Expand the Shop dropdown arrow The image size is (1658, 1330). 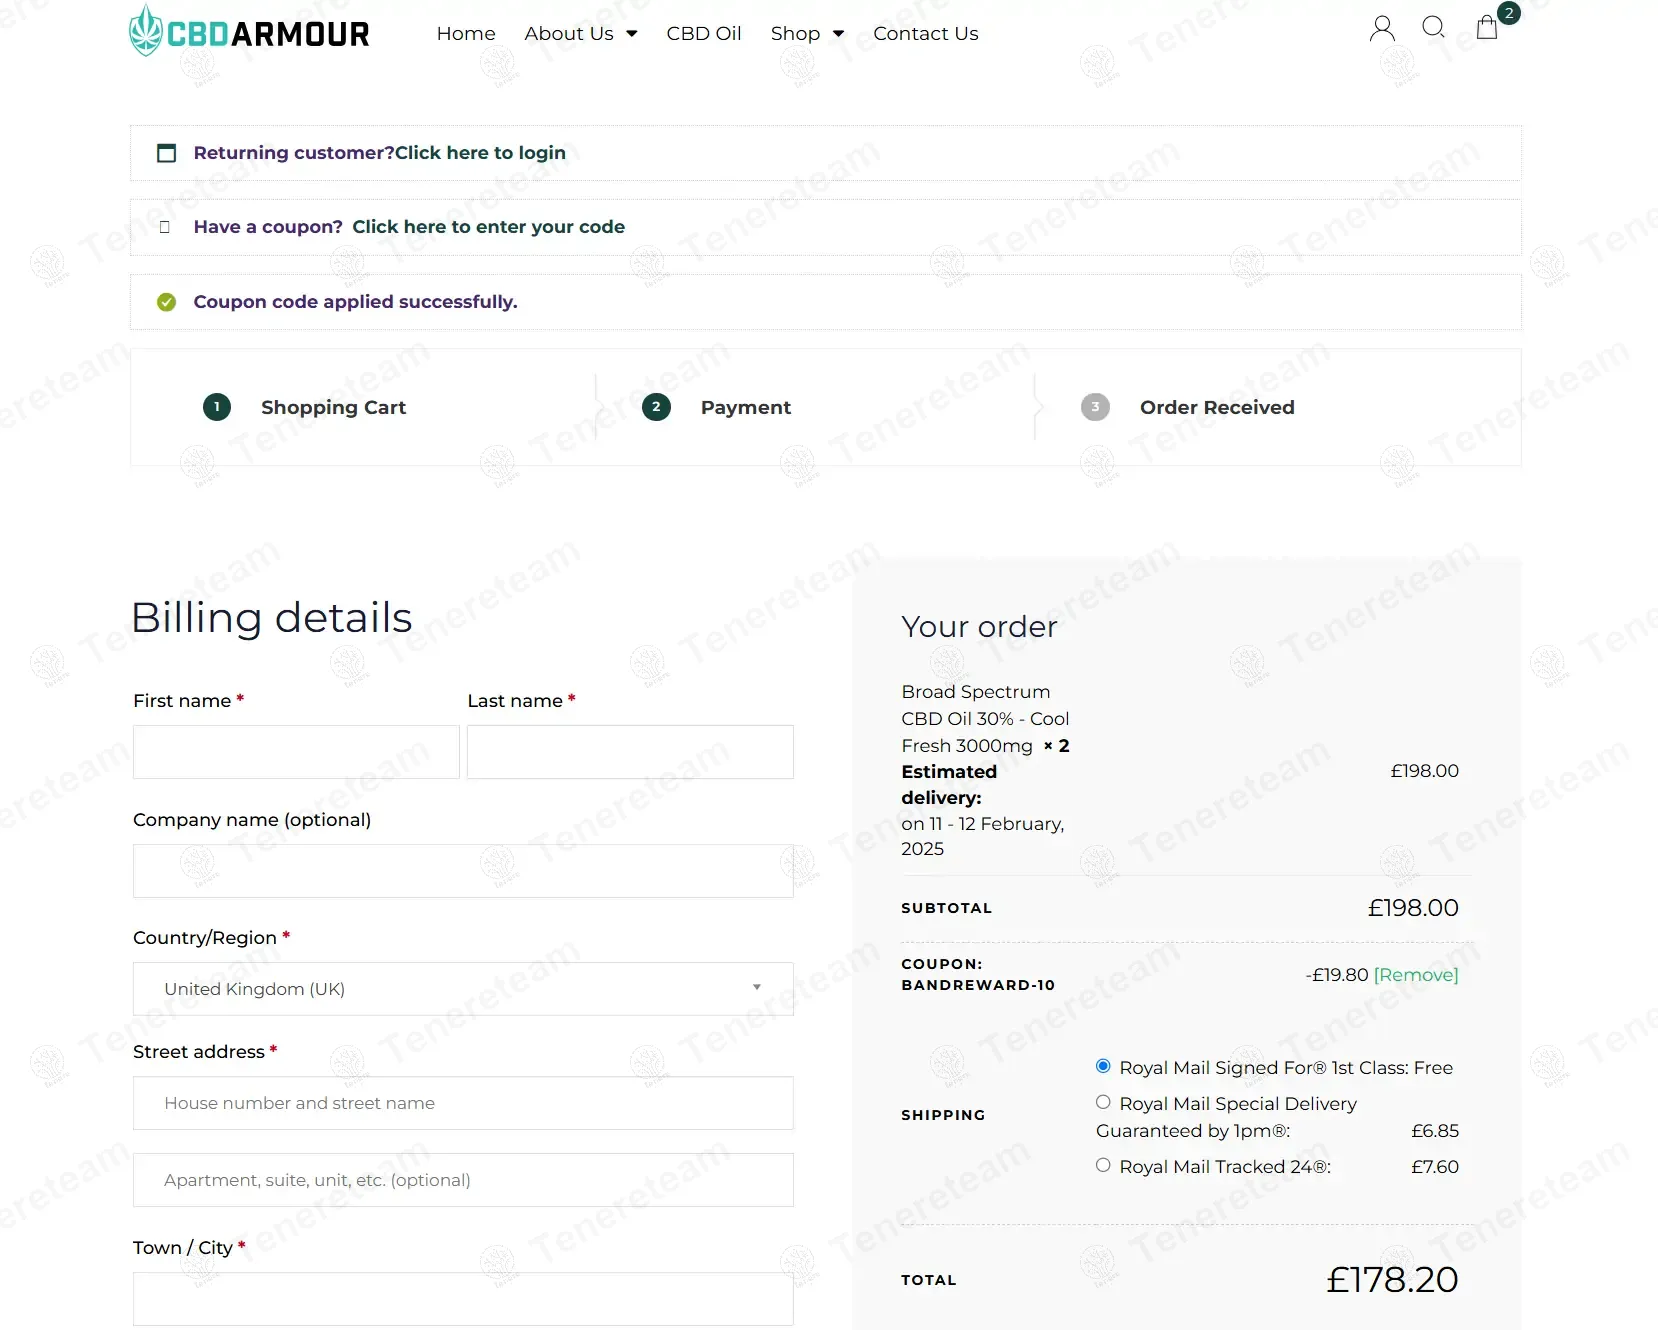pyautogui.click(x=838, y=34)
